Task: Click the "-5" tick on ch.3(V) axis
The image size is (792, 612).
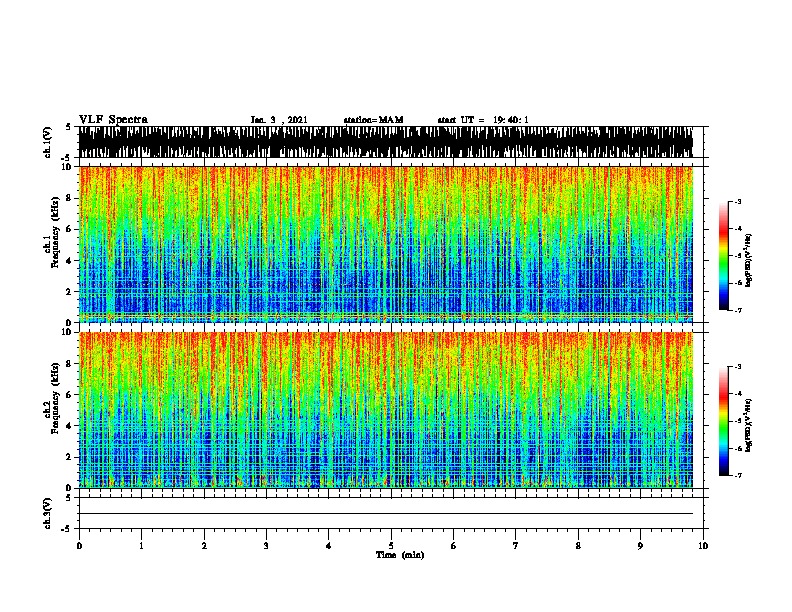Action: point(67,529)
